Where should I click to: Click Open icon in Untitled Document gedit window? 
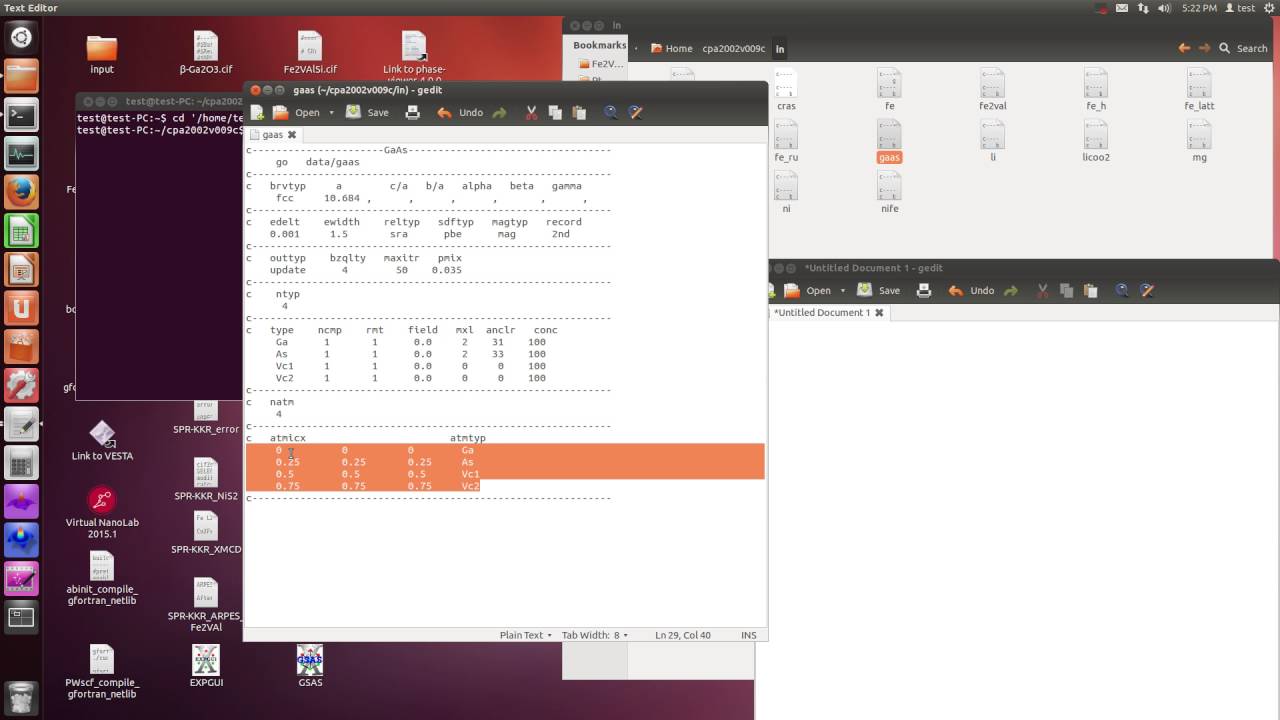(792, 291)
